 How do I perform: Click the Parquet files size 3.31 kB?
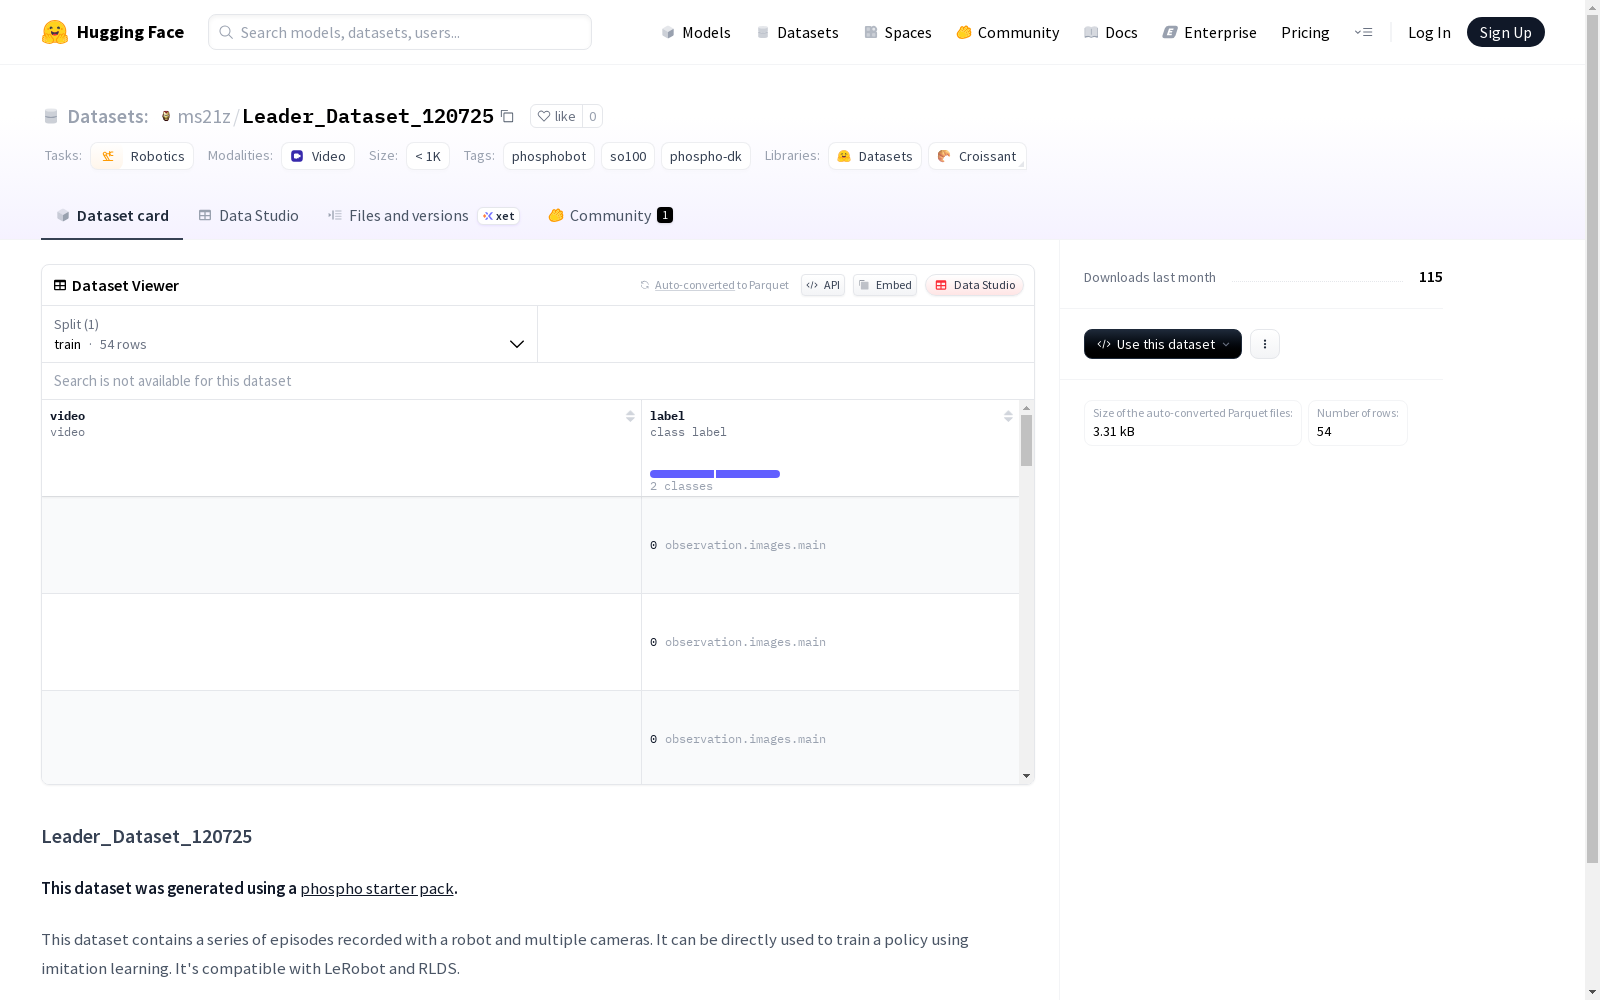tap(1114, 432)
